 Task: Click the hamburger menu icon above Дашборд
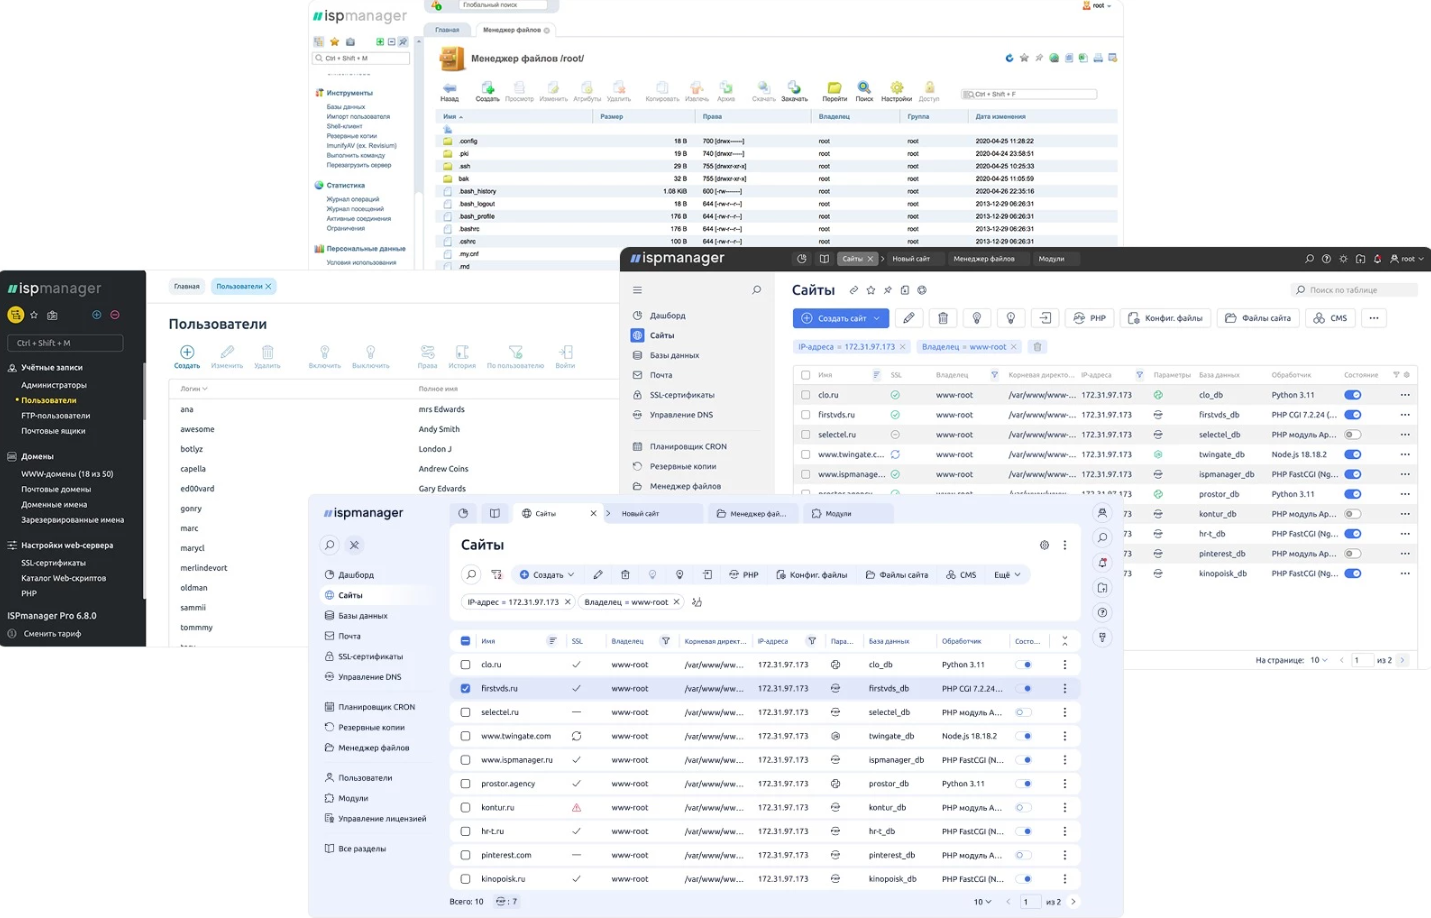pyautogui.click(x=637, y=290)
